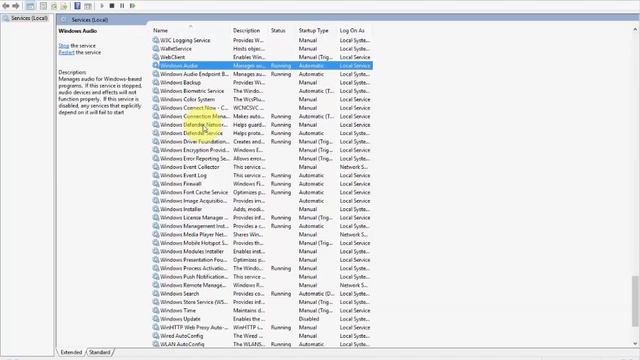
Task: Click the gear icon beside Windows Search
Action: pos(156,293)
